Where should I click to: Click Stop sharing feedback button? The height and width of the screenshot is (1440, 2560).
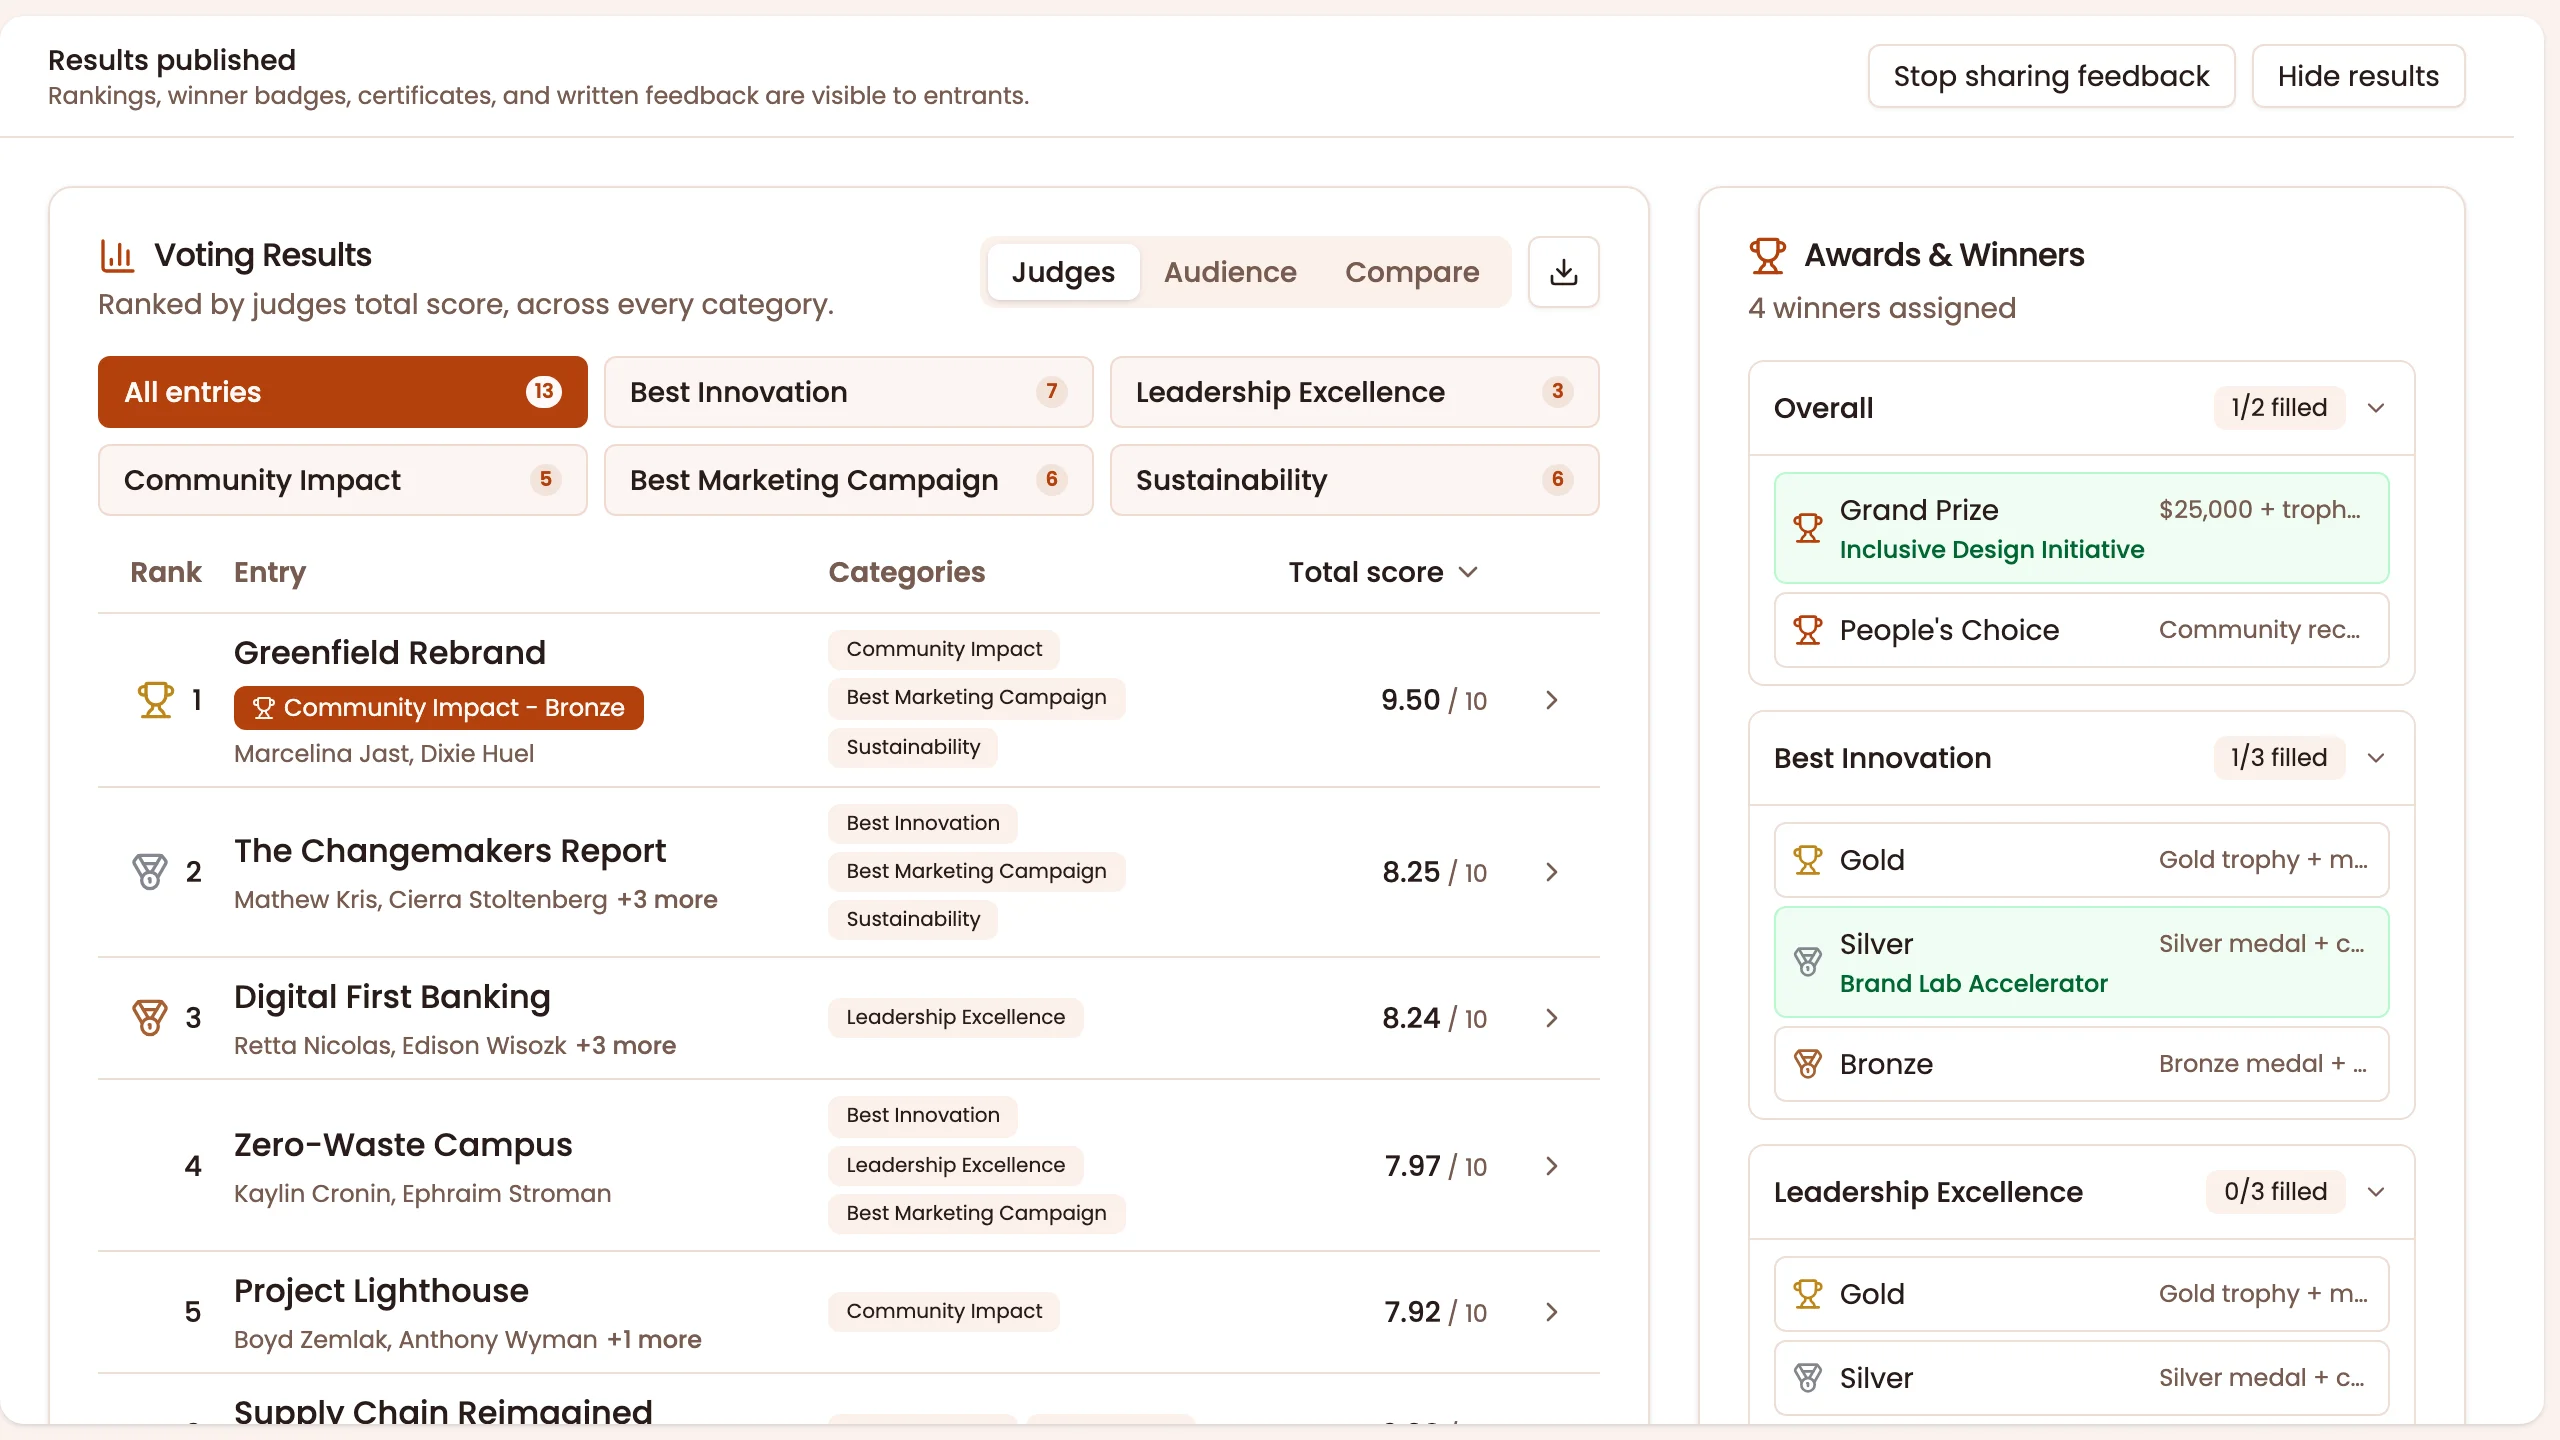tap(2051, 76)
